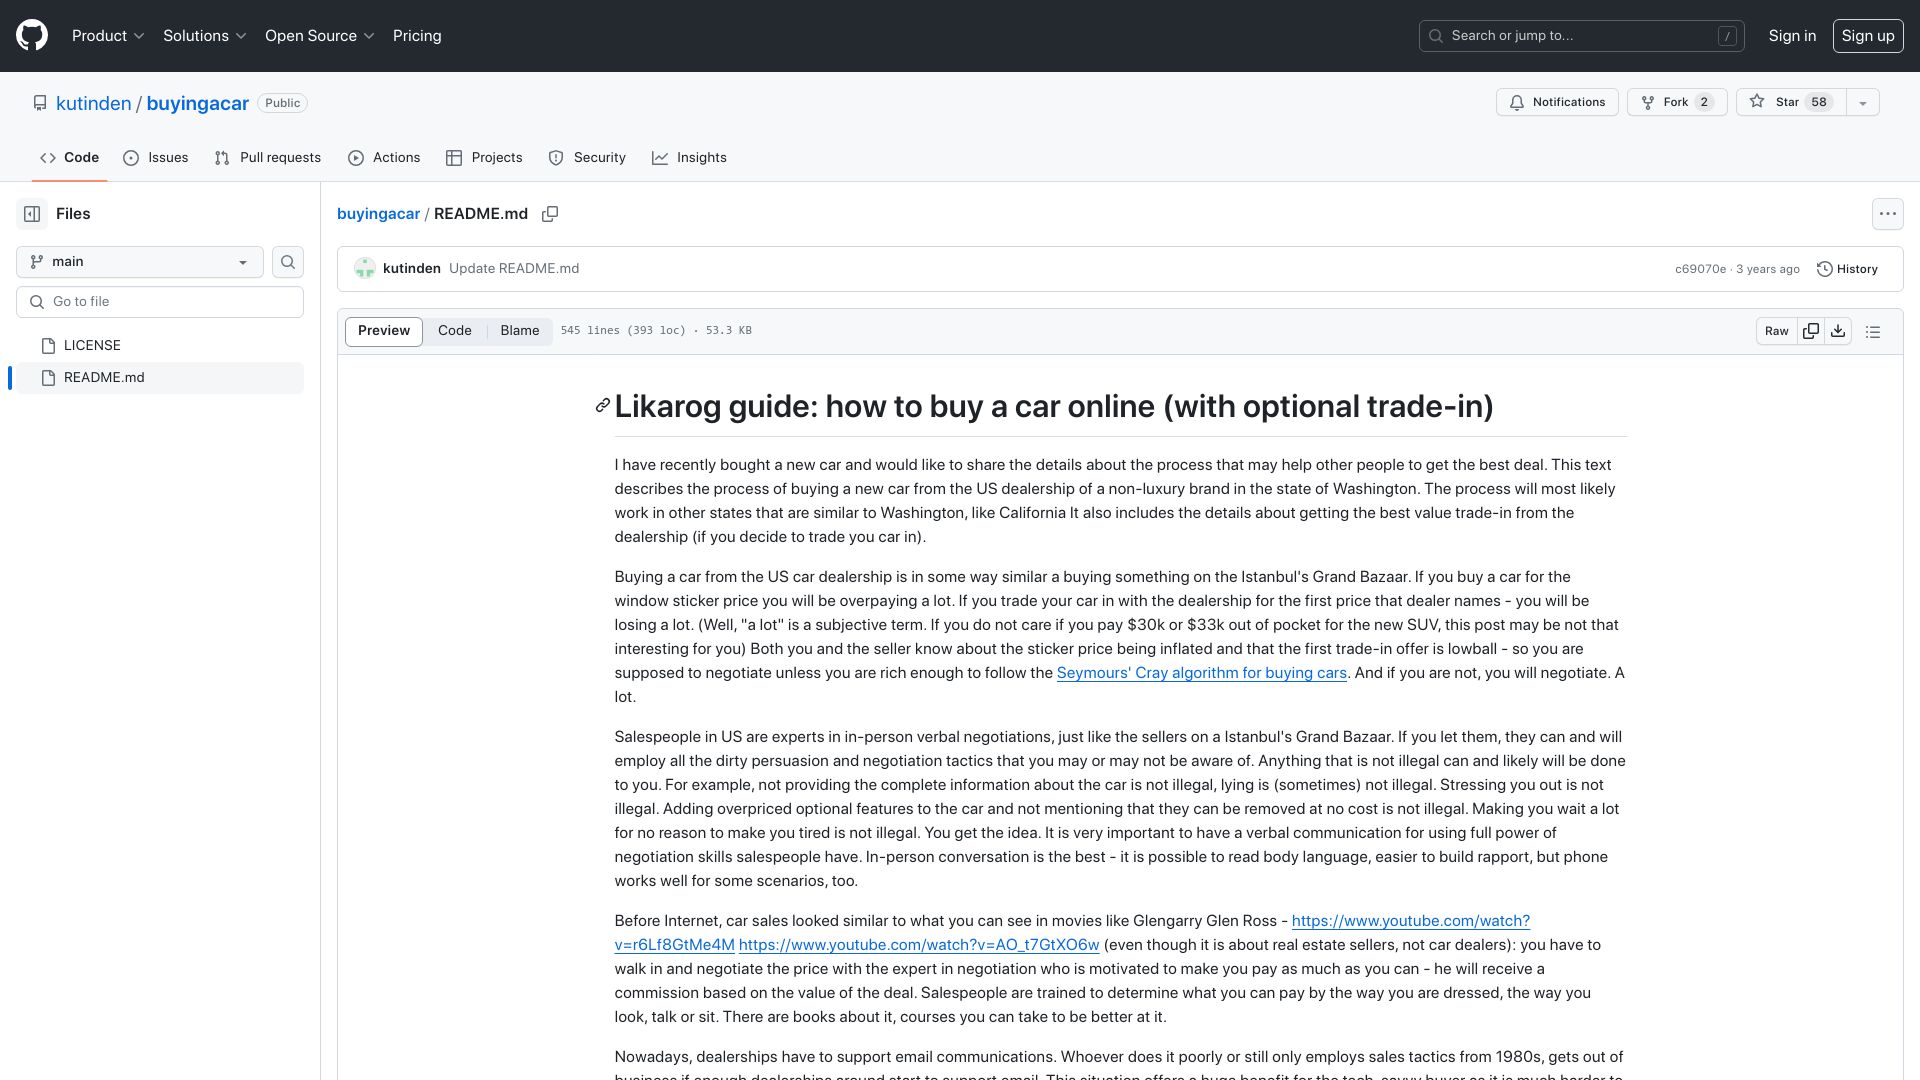Click the Sign in link
Viewport: 1920px width, 1080px height.
(x=1792, y=36)
